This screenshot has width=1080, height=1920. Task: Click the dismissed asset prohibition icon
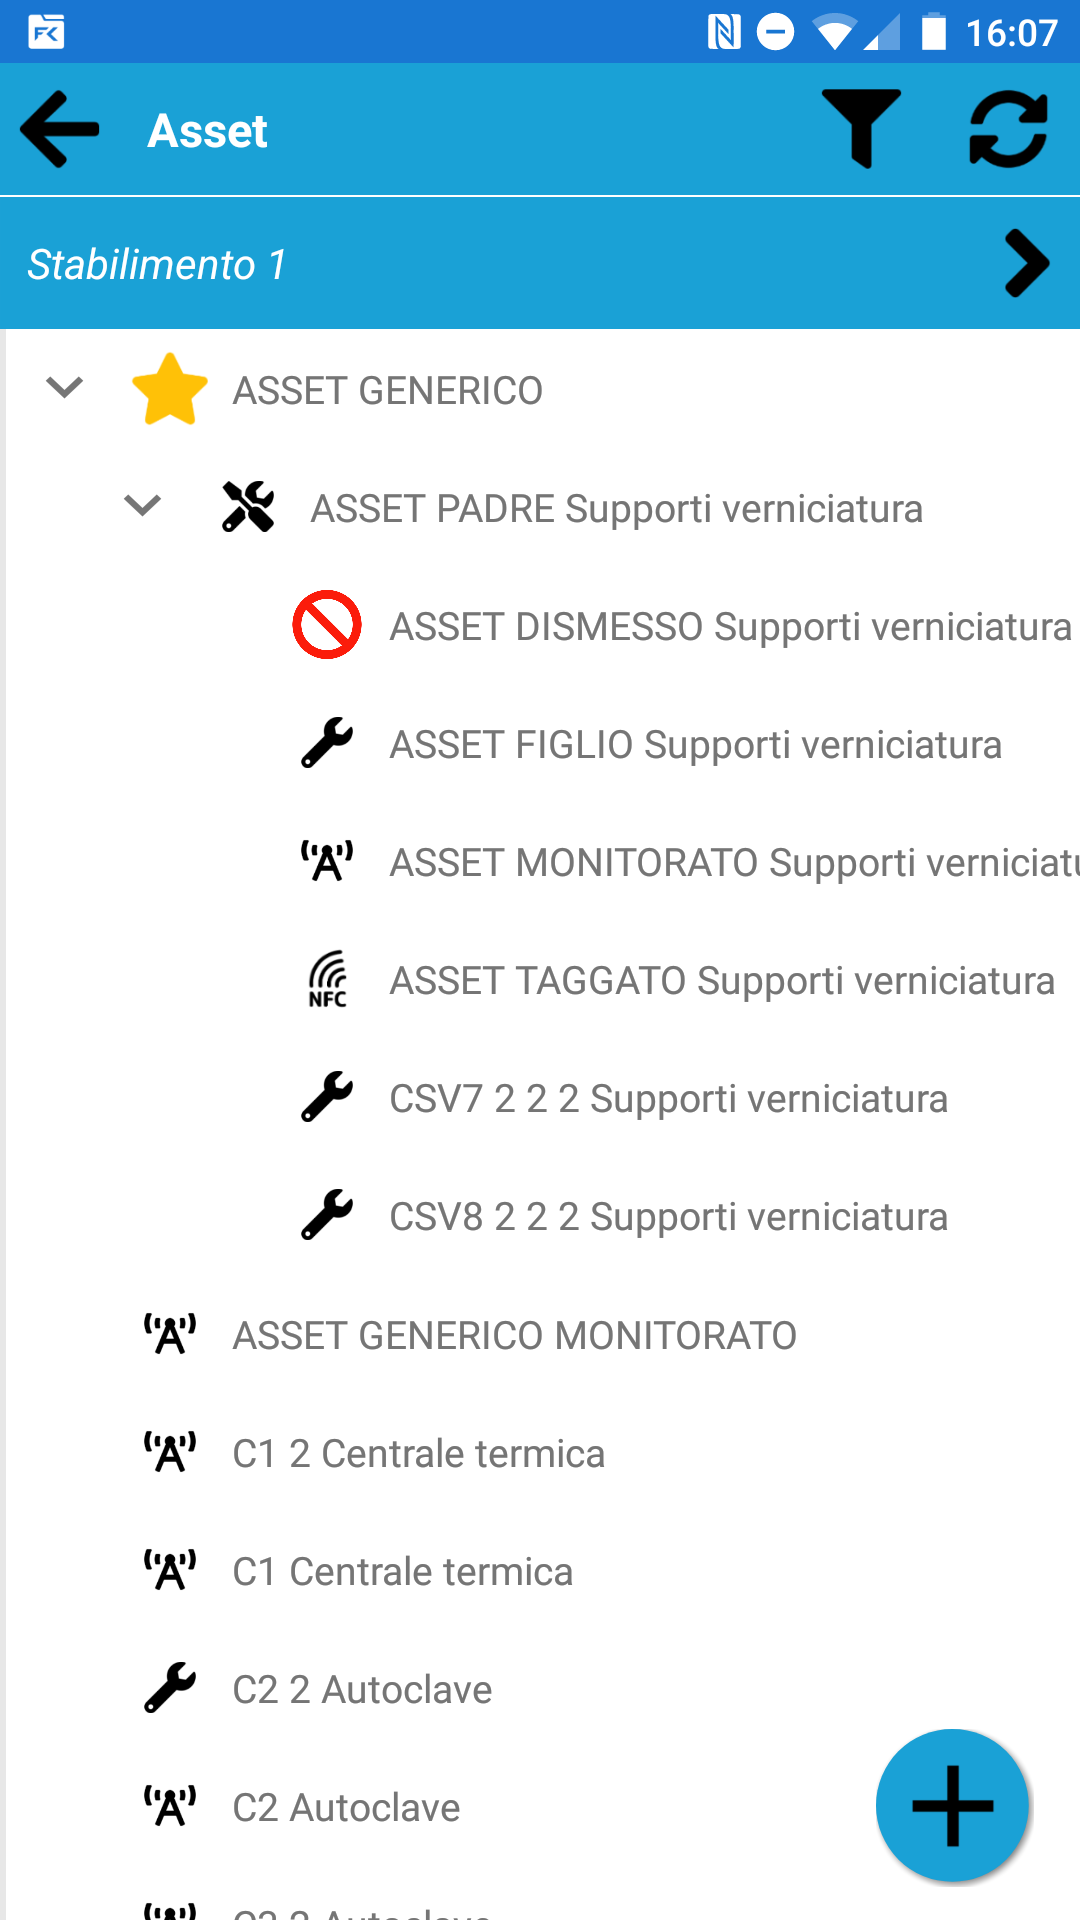click(326, 626)
